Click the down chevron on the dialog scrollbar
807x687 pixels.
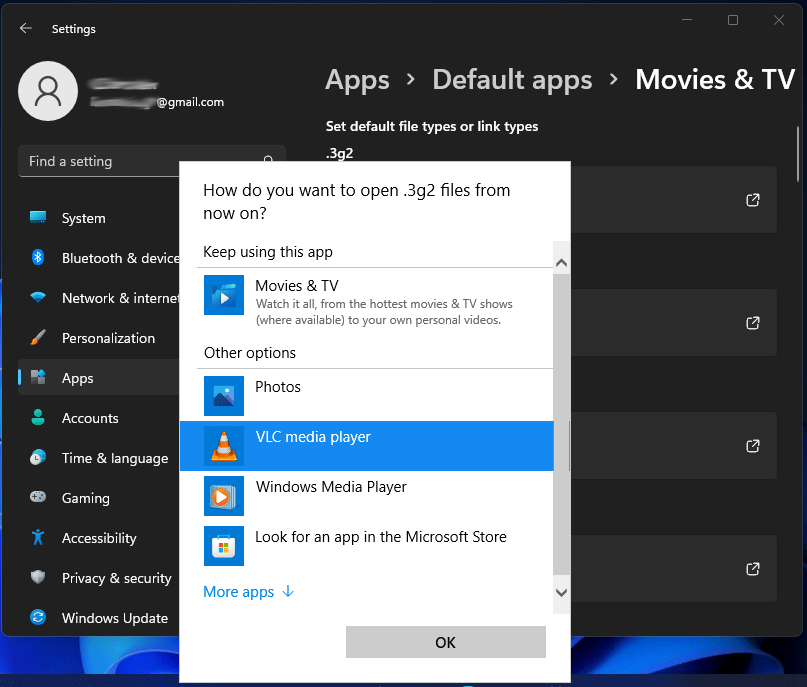[561, 594]
